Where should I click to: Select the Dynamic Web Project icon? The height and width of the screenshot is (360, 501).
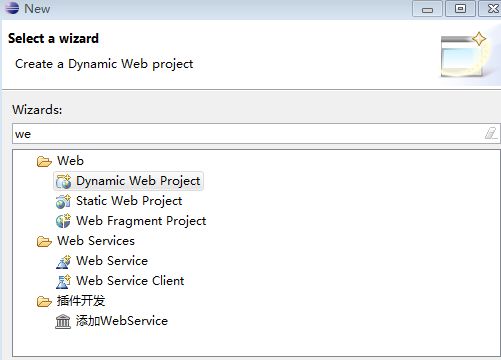click(x=63, y=181)
